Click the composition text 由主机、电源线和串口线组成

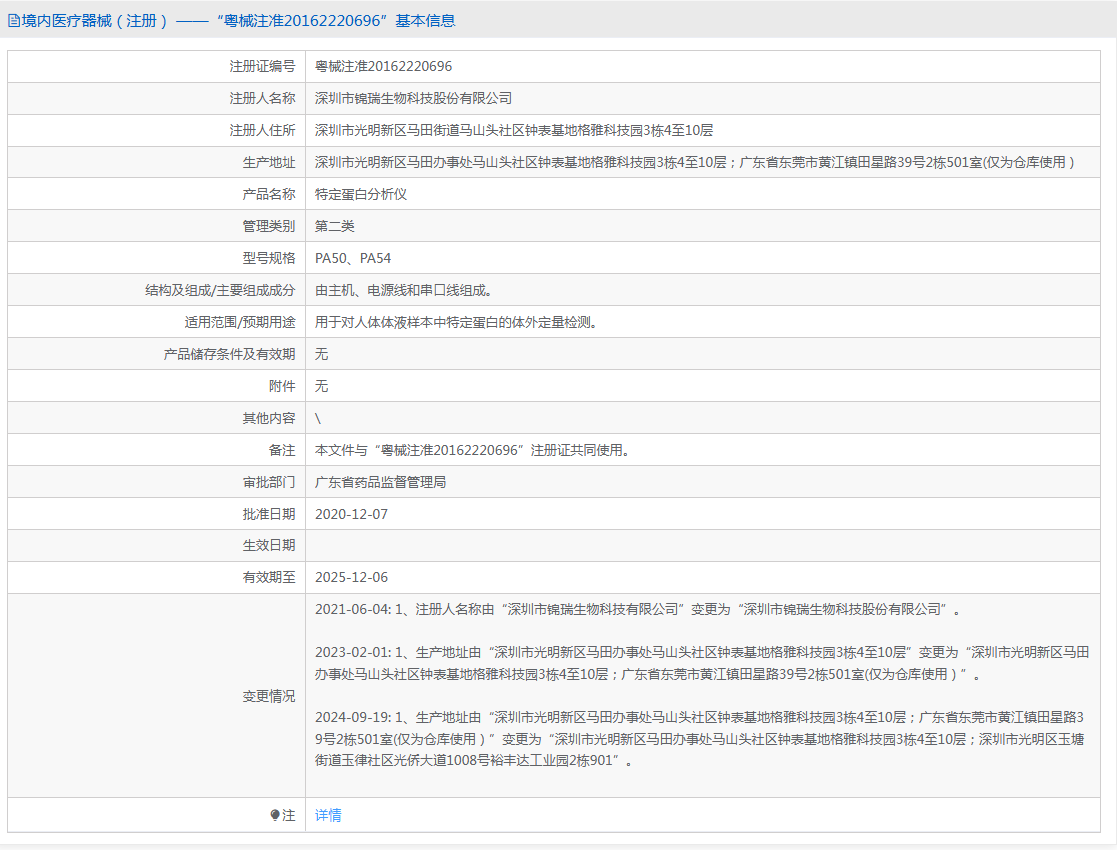[x=403, y=291]
